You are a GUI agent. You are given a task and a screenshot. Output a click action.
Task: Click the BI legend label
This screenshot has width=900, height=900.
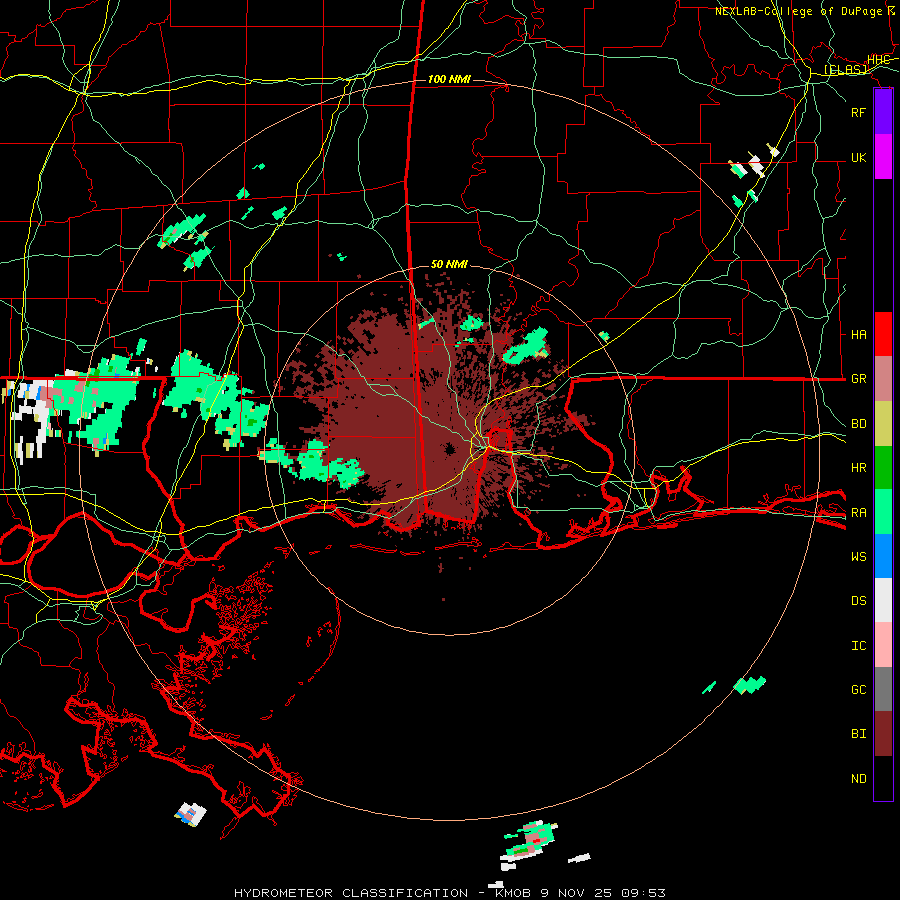tap(859, 734)
